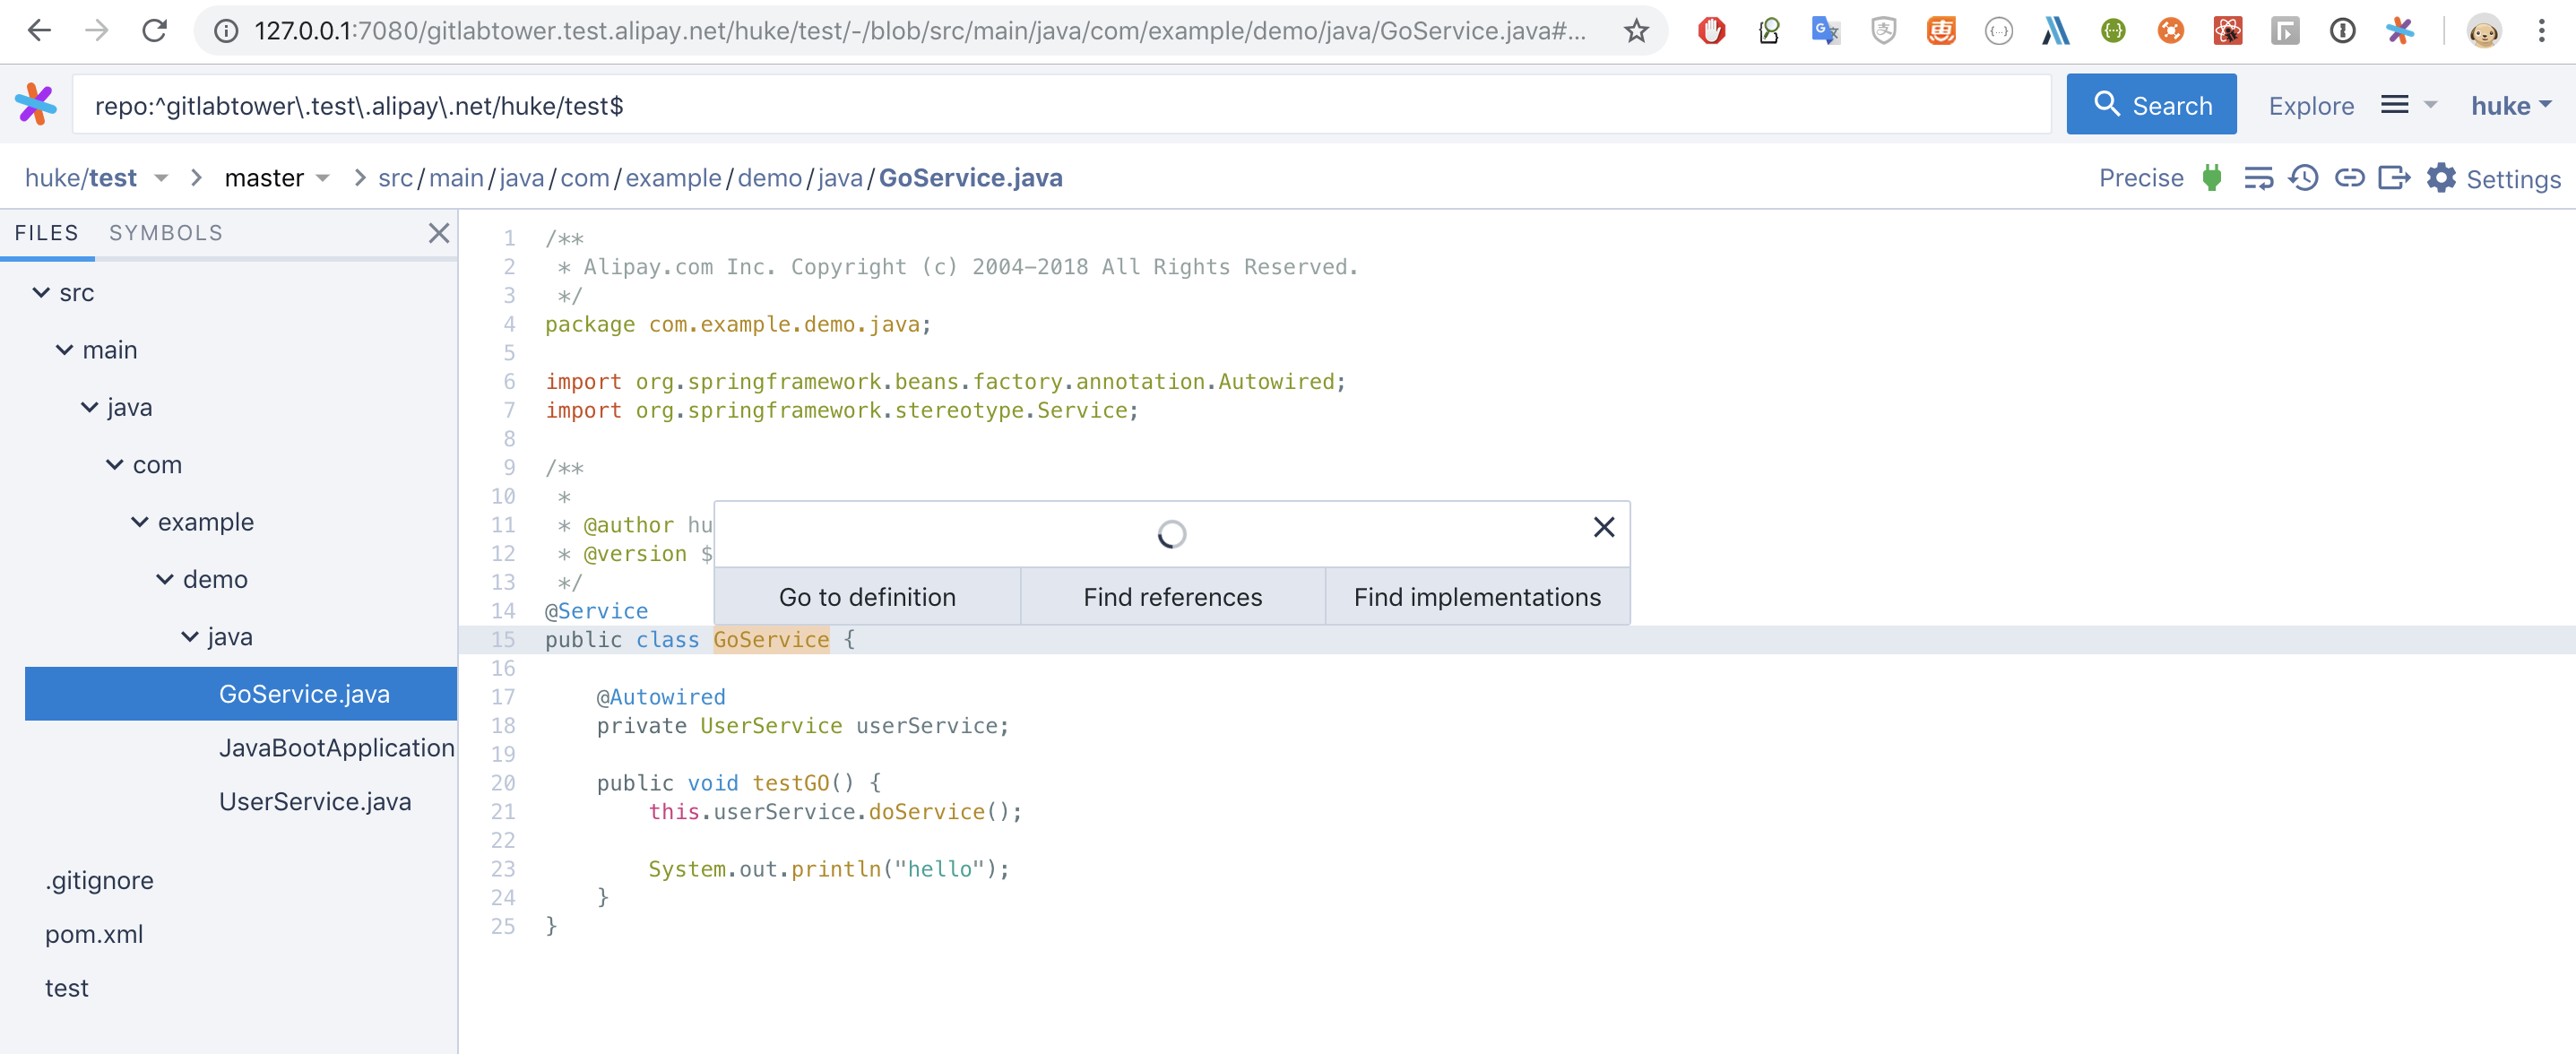The width and height of the screenshot is (2576, 1054).
Task: Open Settings using the gear icon
Action: click(2441, 178)
